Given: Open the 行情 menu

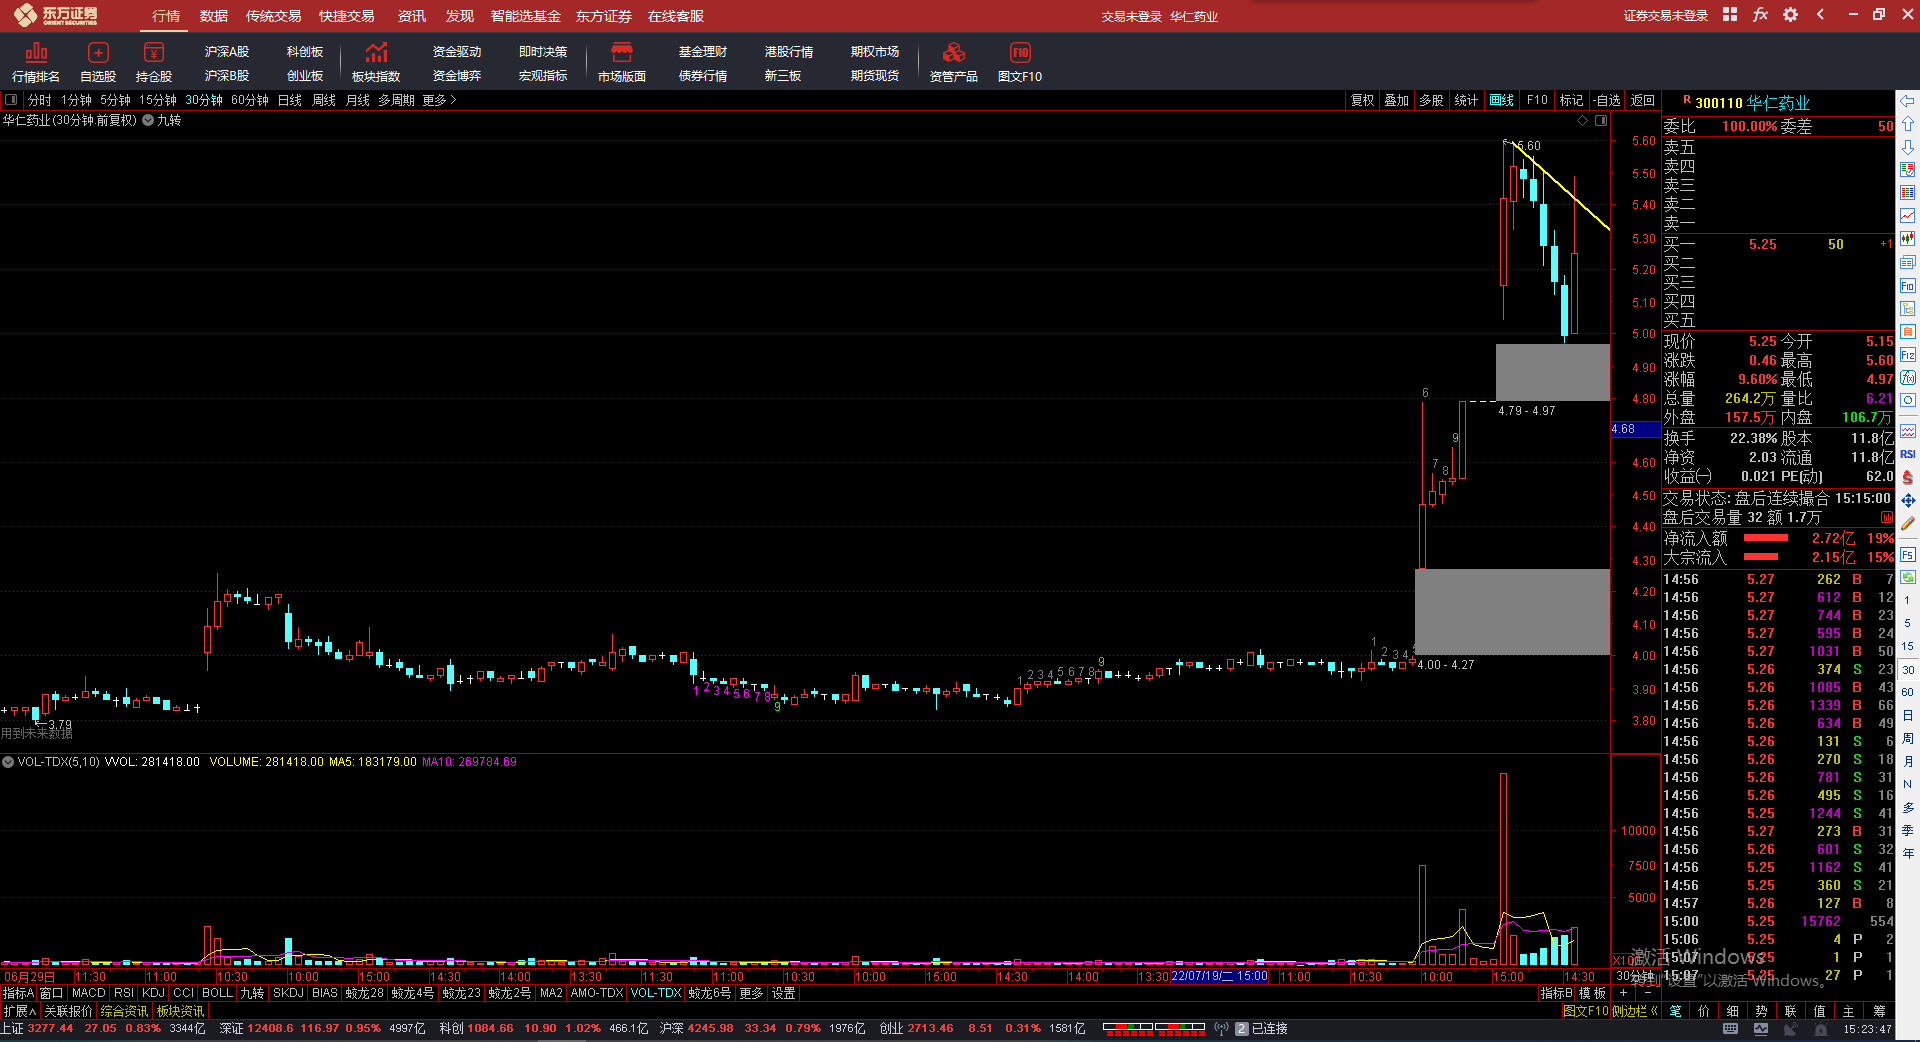Looking at the screenshot, I should tap(166, 16).
